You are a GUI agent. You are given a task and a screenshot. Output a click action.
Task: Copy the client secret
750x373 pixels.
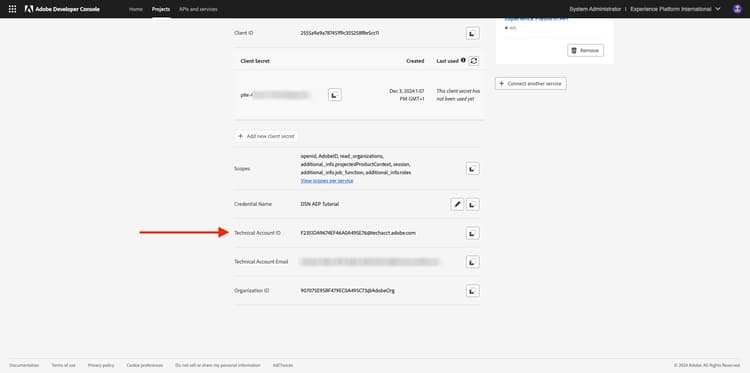[x=335, y=95]
